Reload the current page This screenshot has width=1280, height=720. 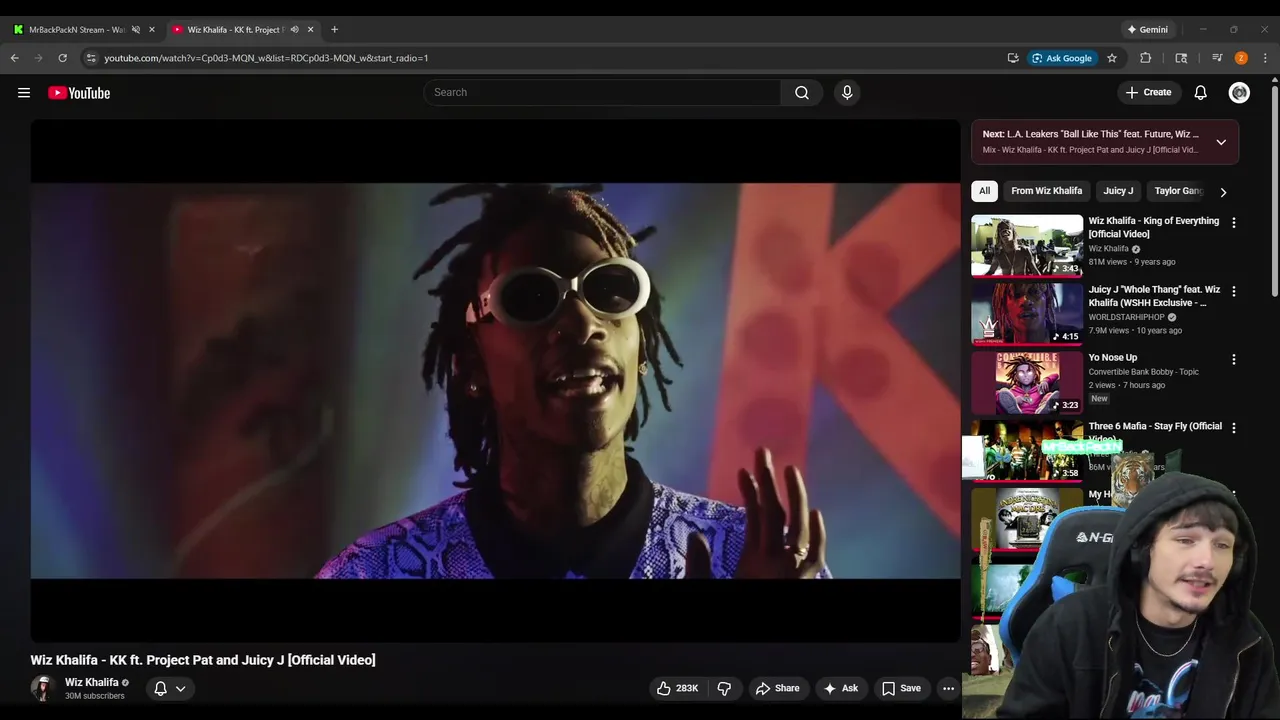63,58
